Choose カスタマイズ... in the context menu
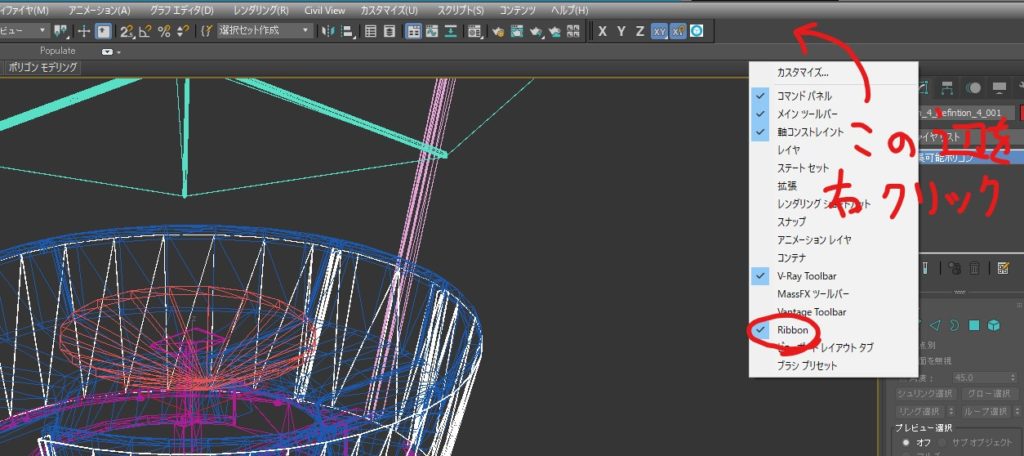This screenshot has height=456, width=1024. coord(803,73)
